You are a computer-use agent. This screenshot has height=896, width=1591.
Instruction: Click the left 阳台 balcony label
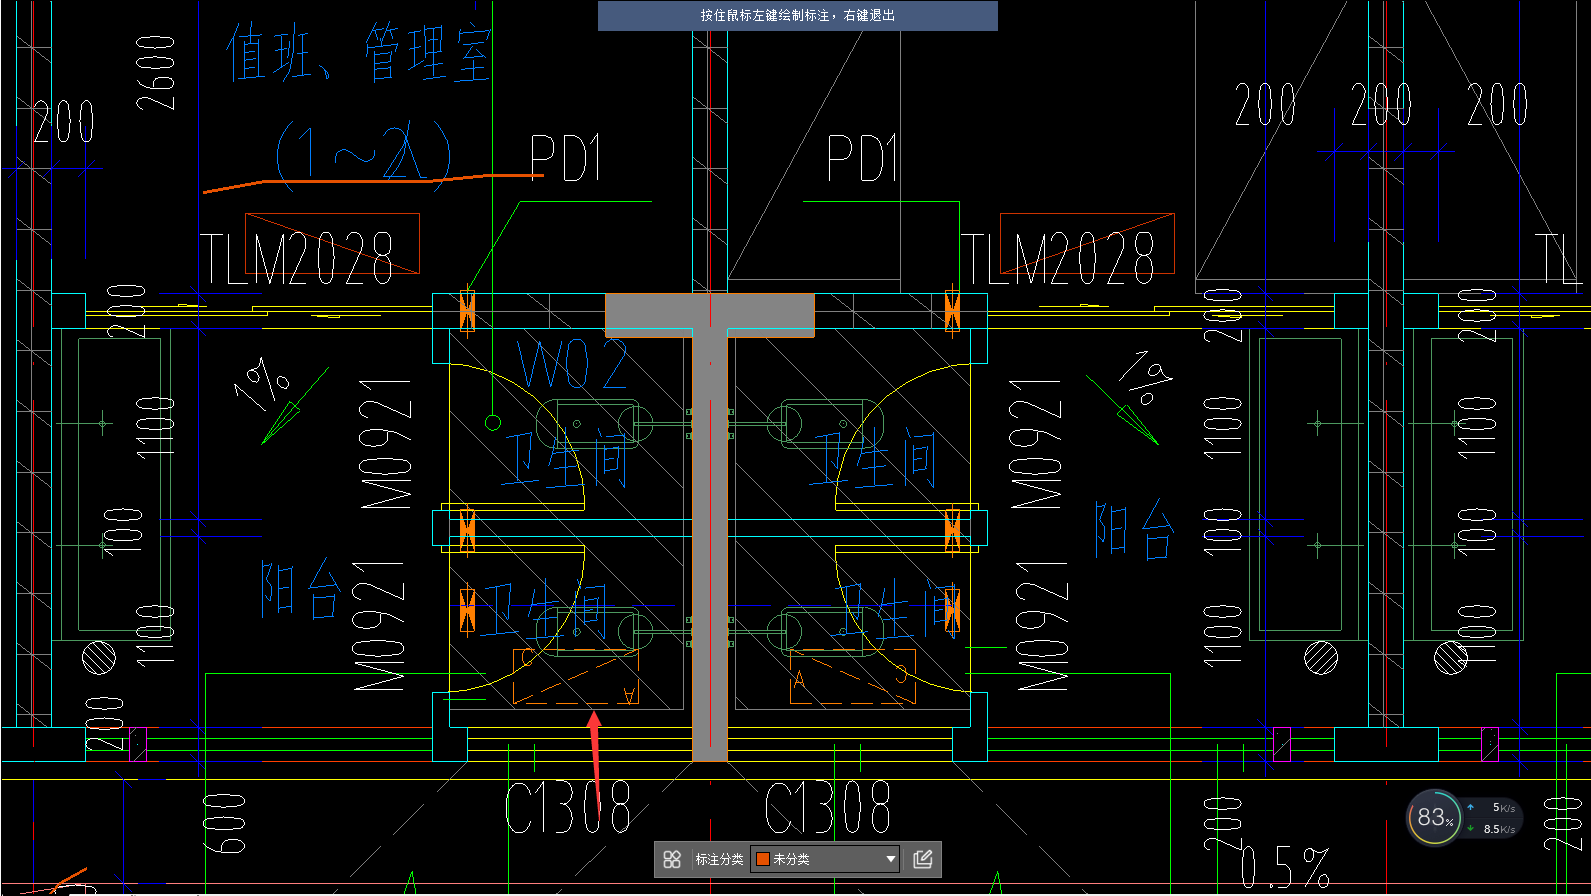click(301, 588)
